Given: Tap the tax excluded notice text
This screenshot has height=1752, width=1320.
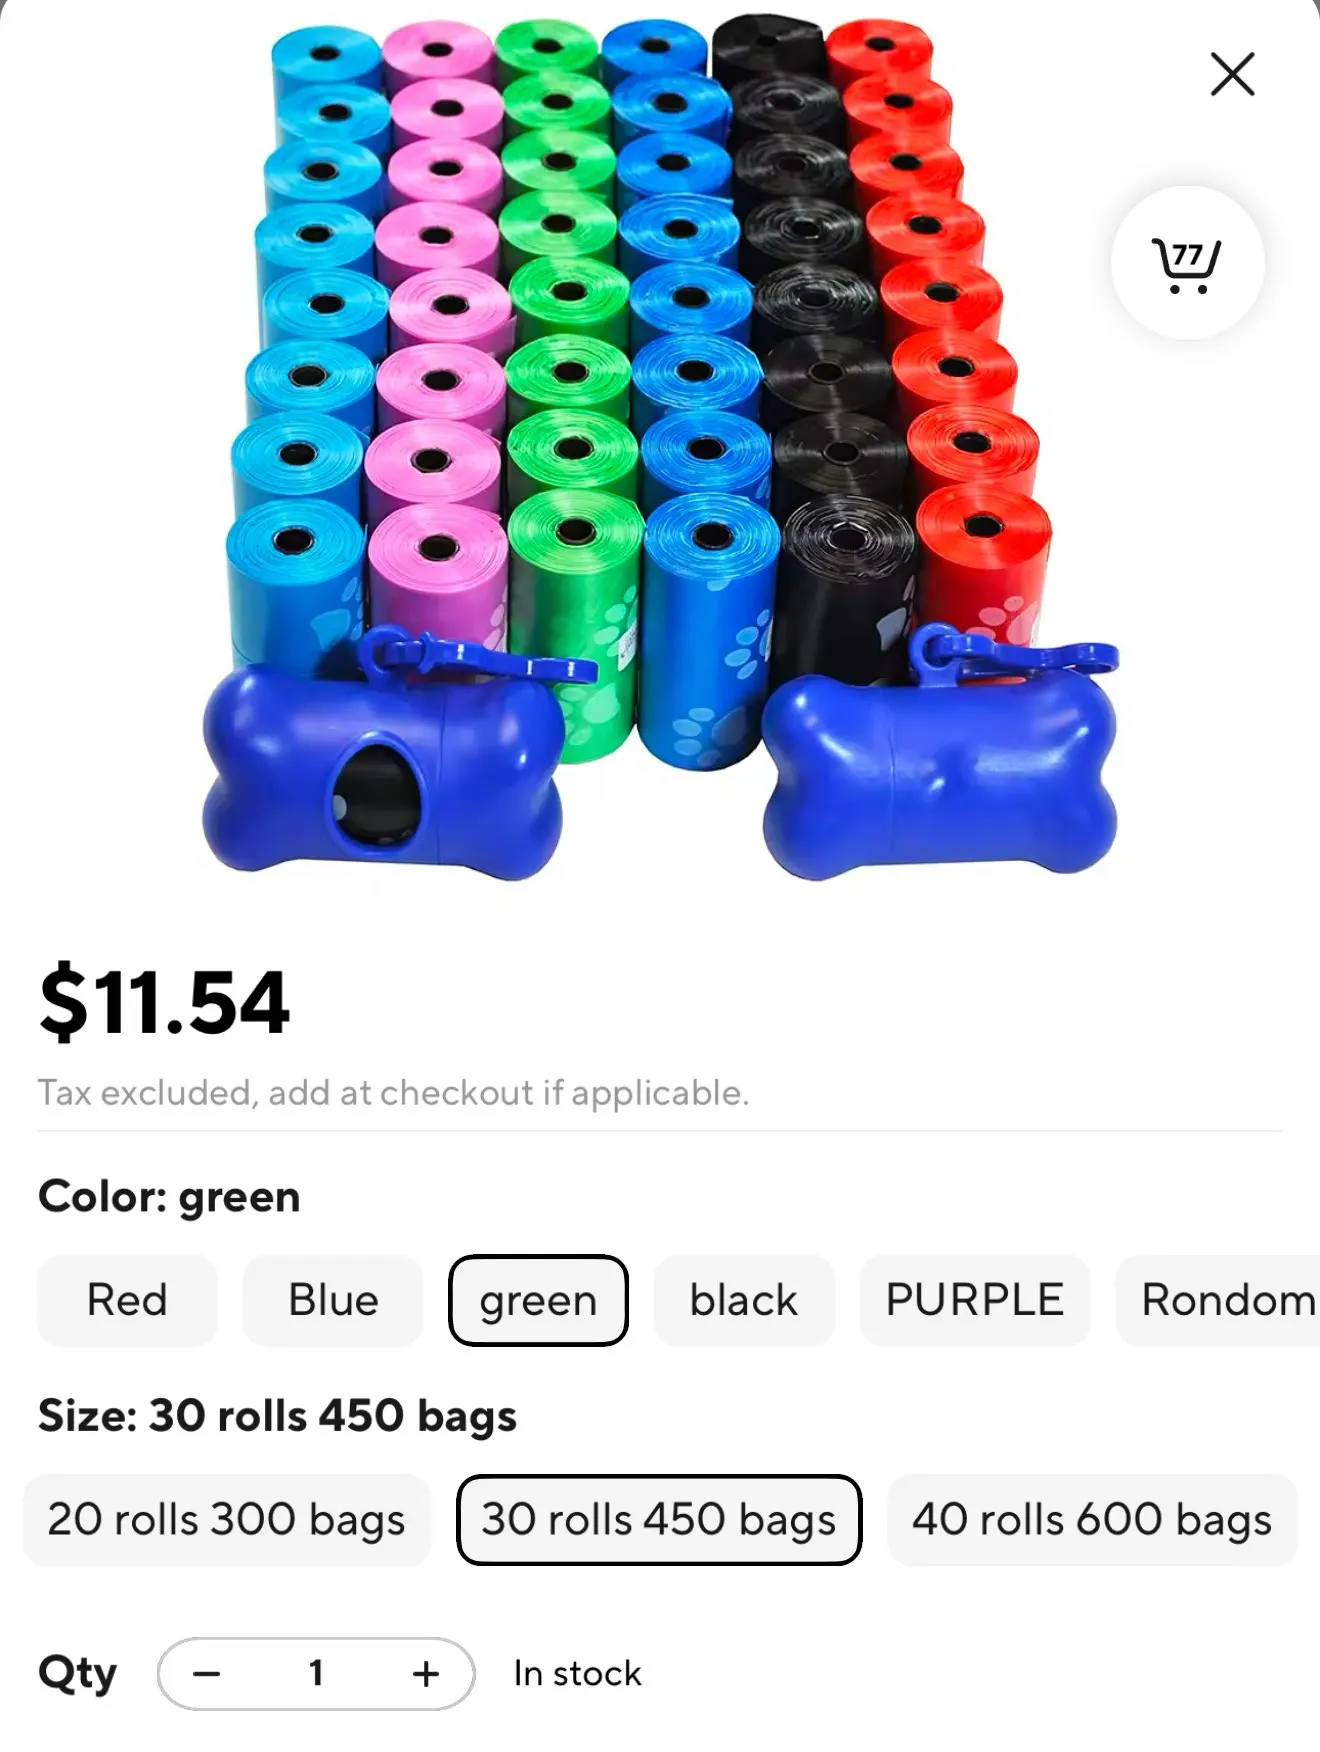Looking at the screenshot, I should click(393, 1093).
